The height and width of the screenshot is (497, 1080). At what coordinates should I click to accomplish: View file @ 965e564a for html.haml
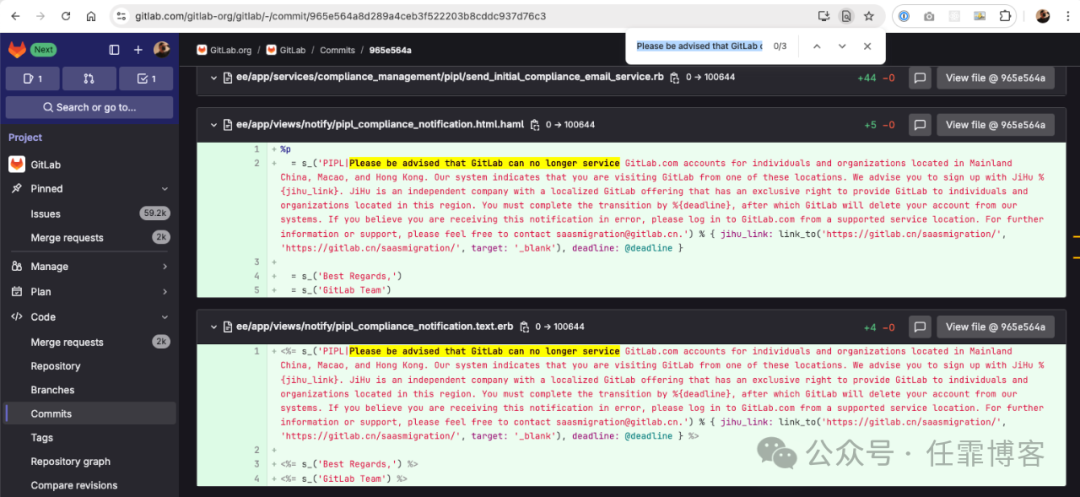click(995, 125)
